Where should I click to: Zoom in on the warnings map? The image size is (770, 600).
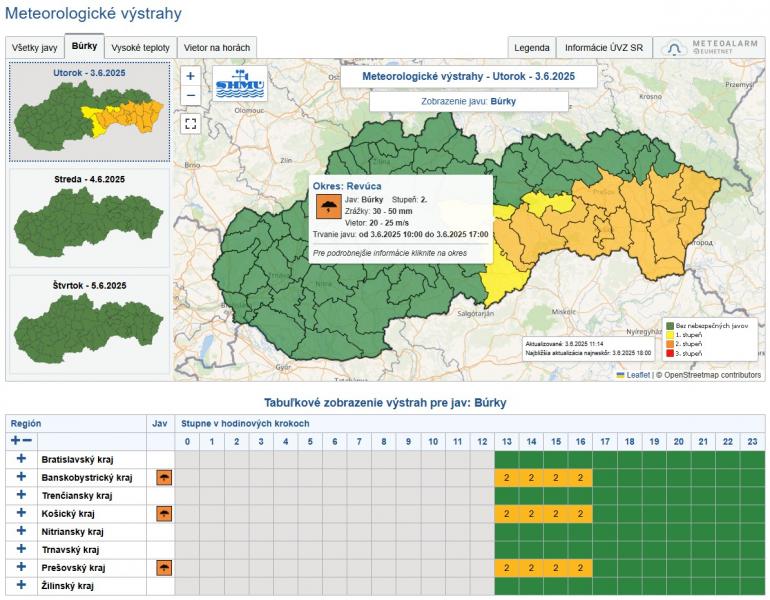pos(191,76)
